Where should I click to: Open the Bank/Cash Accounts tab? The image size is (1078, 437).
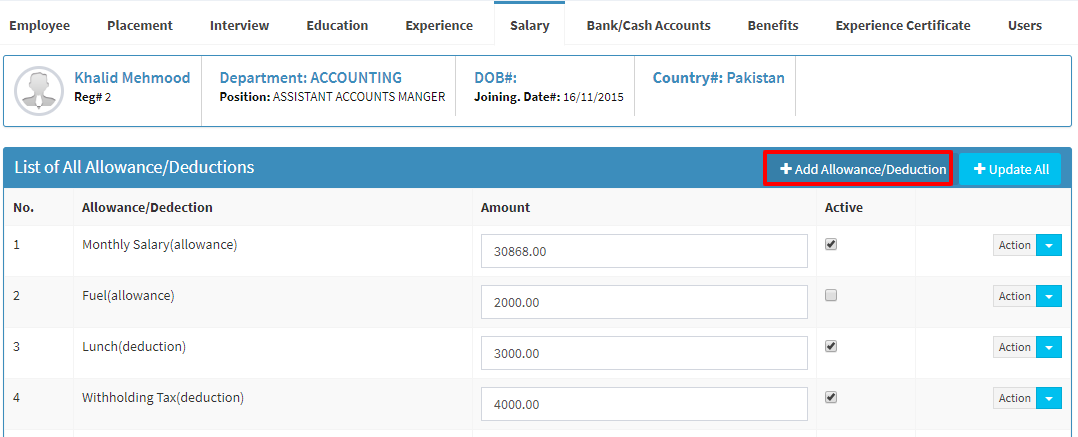tap(648, 25)
